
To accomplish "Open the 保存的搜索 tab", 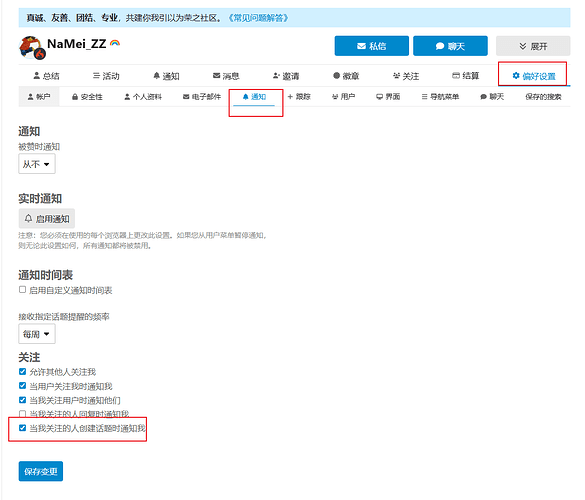I will click(x=543, y=97).
